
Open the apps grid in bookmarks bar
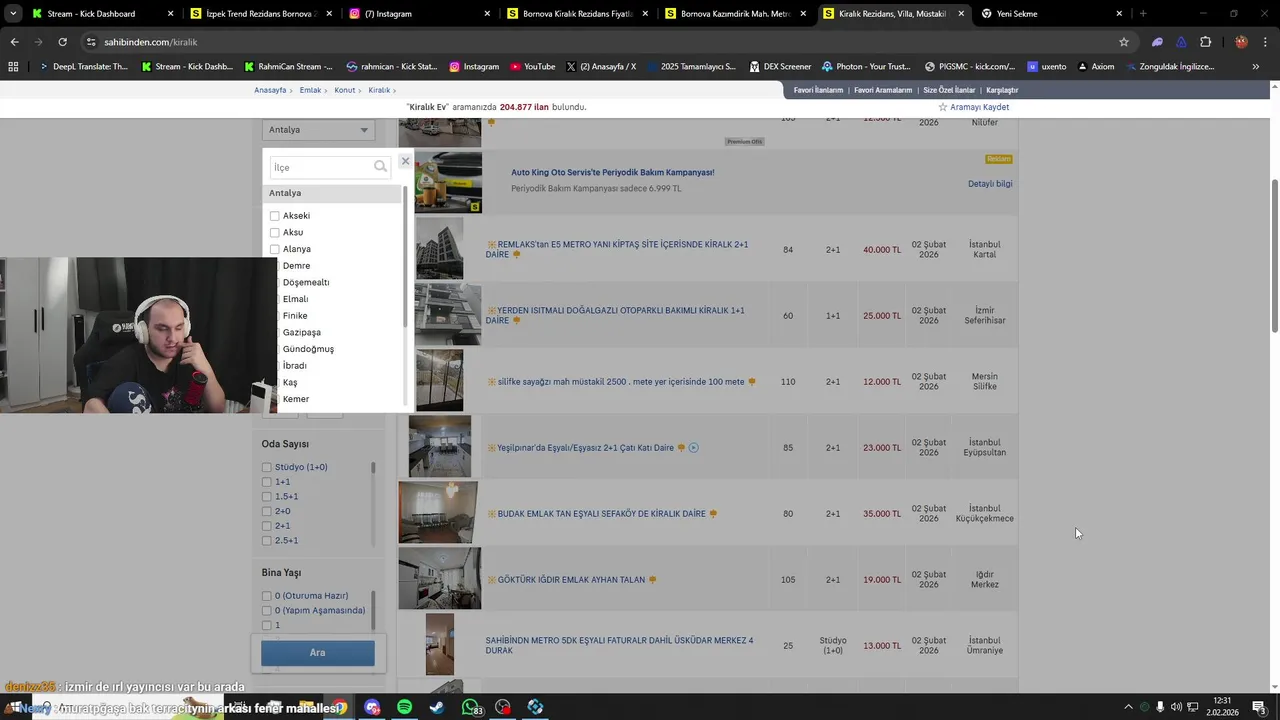click(x=13, y=67)
